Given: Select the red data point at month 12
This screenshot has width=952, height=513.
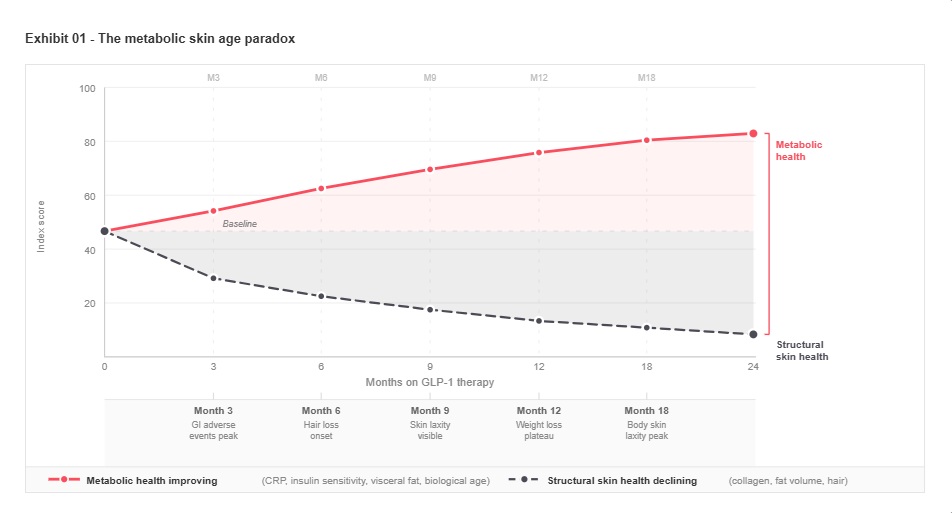Looking at the screenshot, I should pos(538,152).
